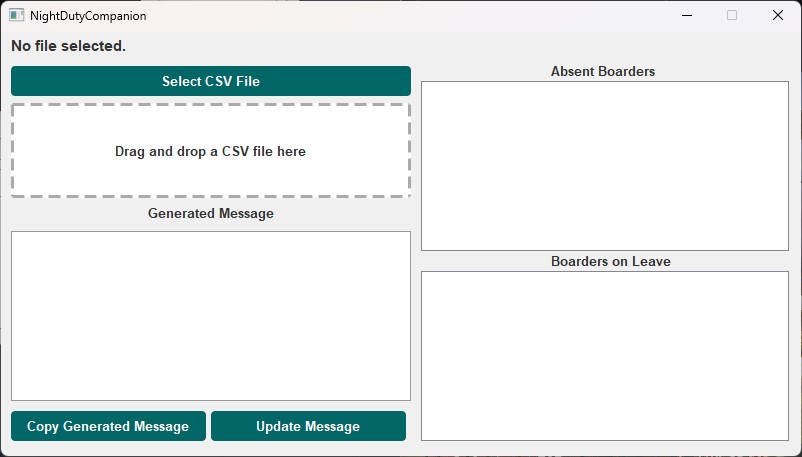Image resolution: width=802 pixels, height=457 pixels.
Task: Click the Generated Message heading label
Action: point(210,213)
